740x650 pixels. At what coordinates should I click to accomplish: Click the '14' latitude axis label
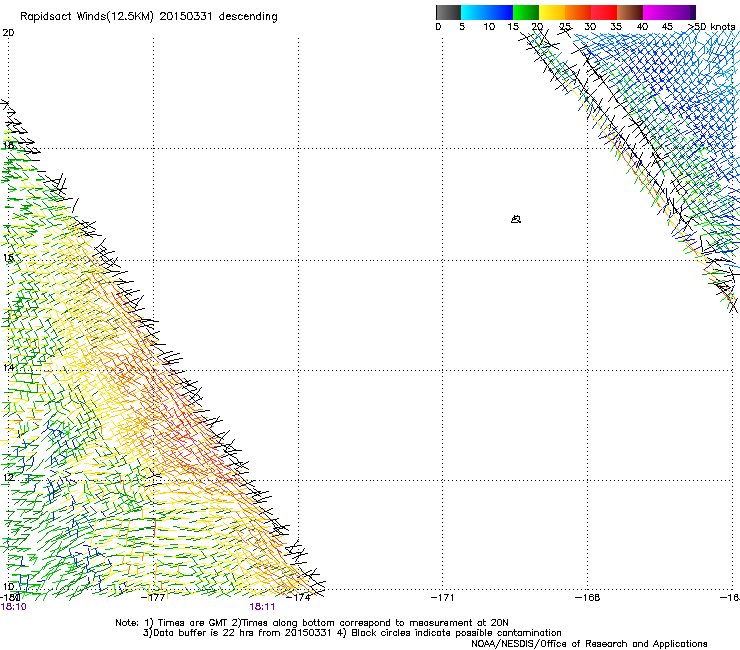pos(8,367)
